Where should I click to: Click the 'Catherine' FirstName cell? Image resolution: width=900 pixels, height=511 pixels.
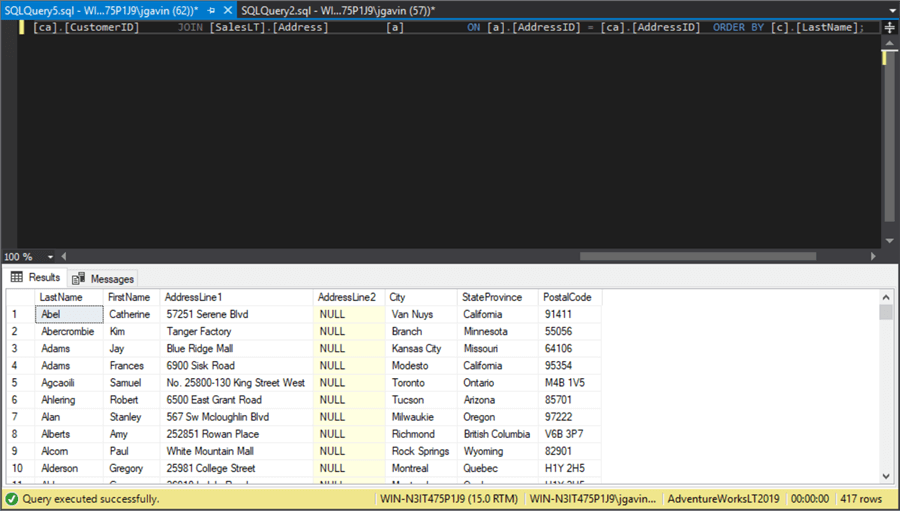point(131,314)
